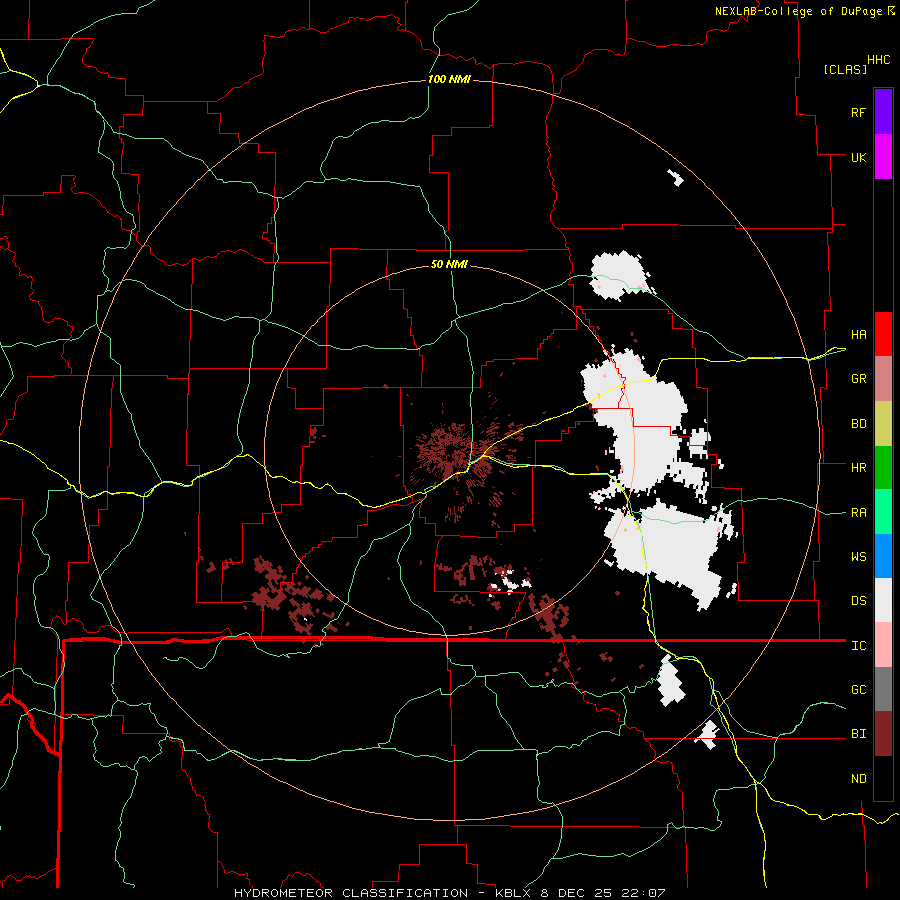Image resolution: width=900 pixels, height=900 pixels.
Task: Click the HR legend label
Action: [x=858, y=468]
